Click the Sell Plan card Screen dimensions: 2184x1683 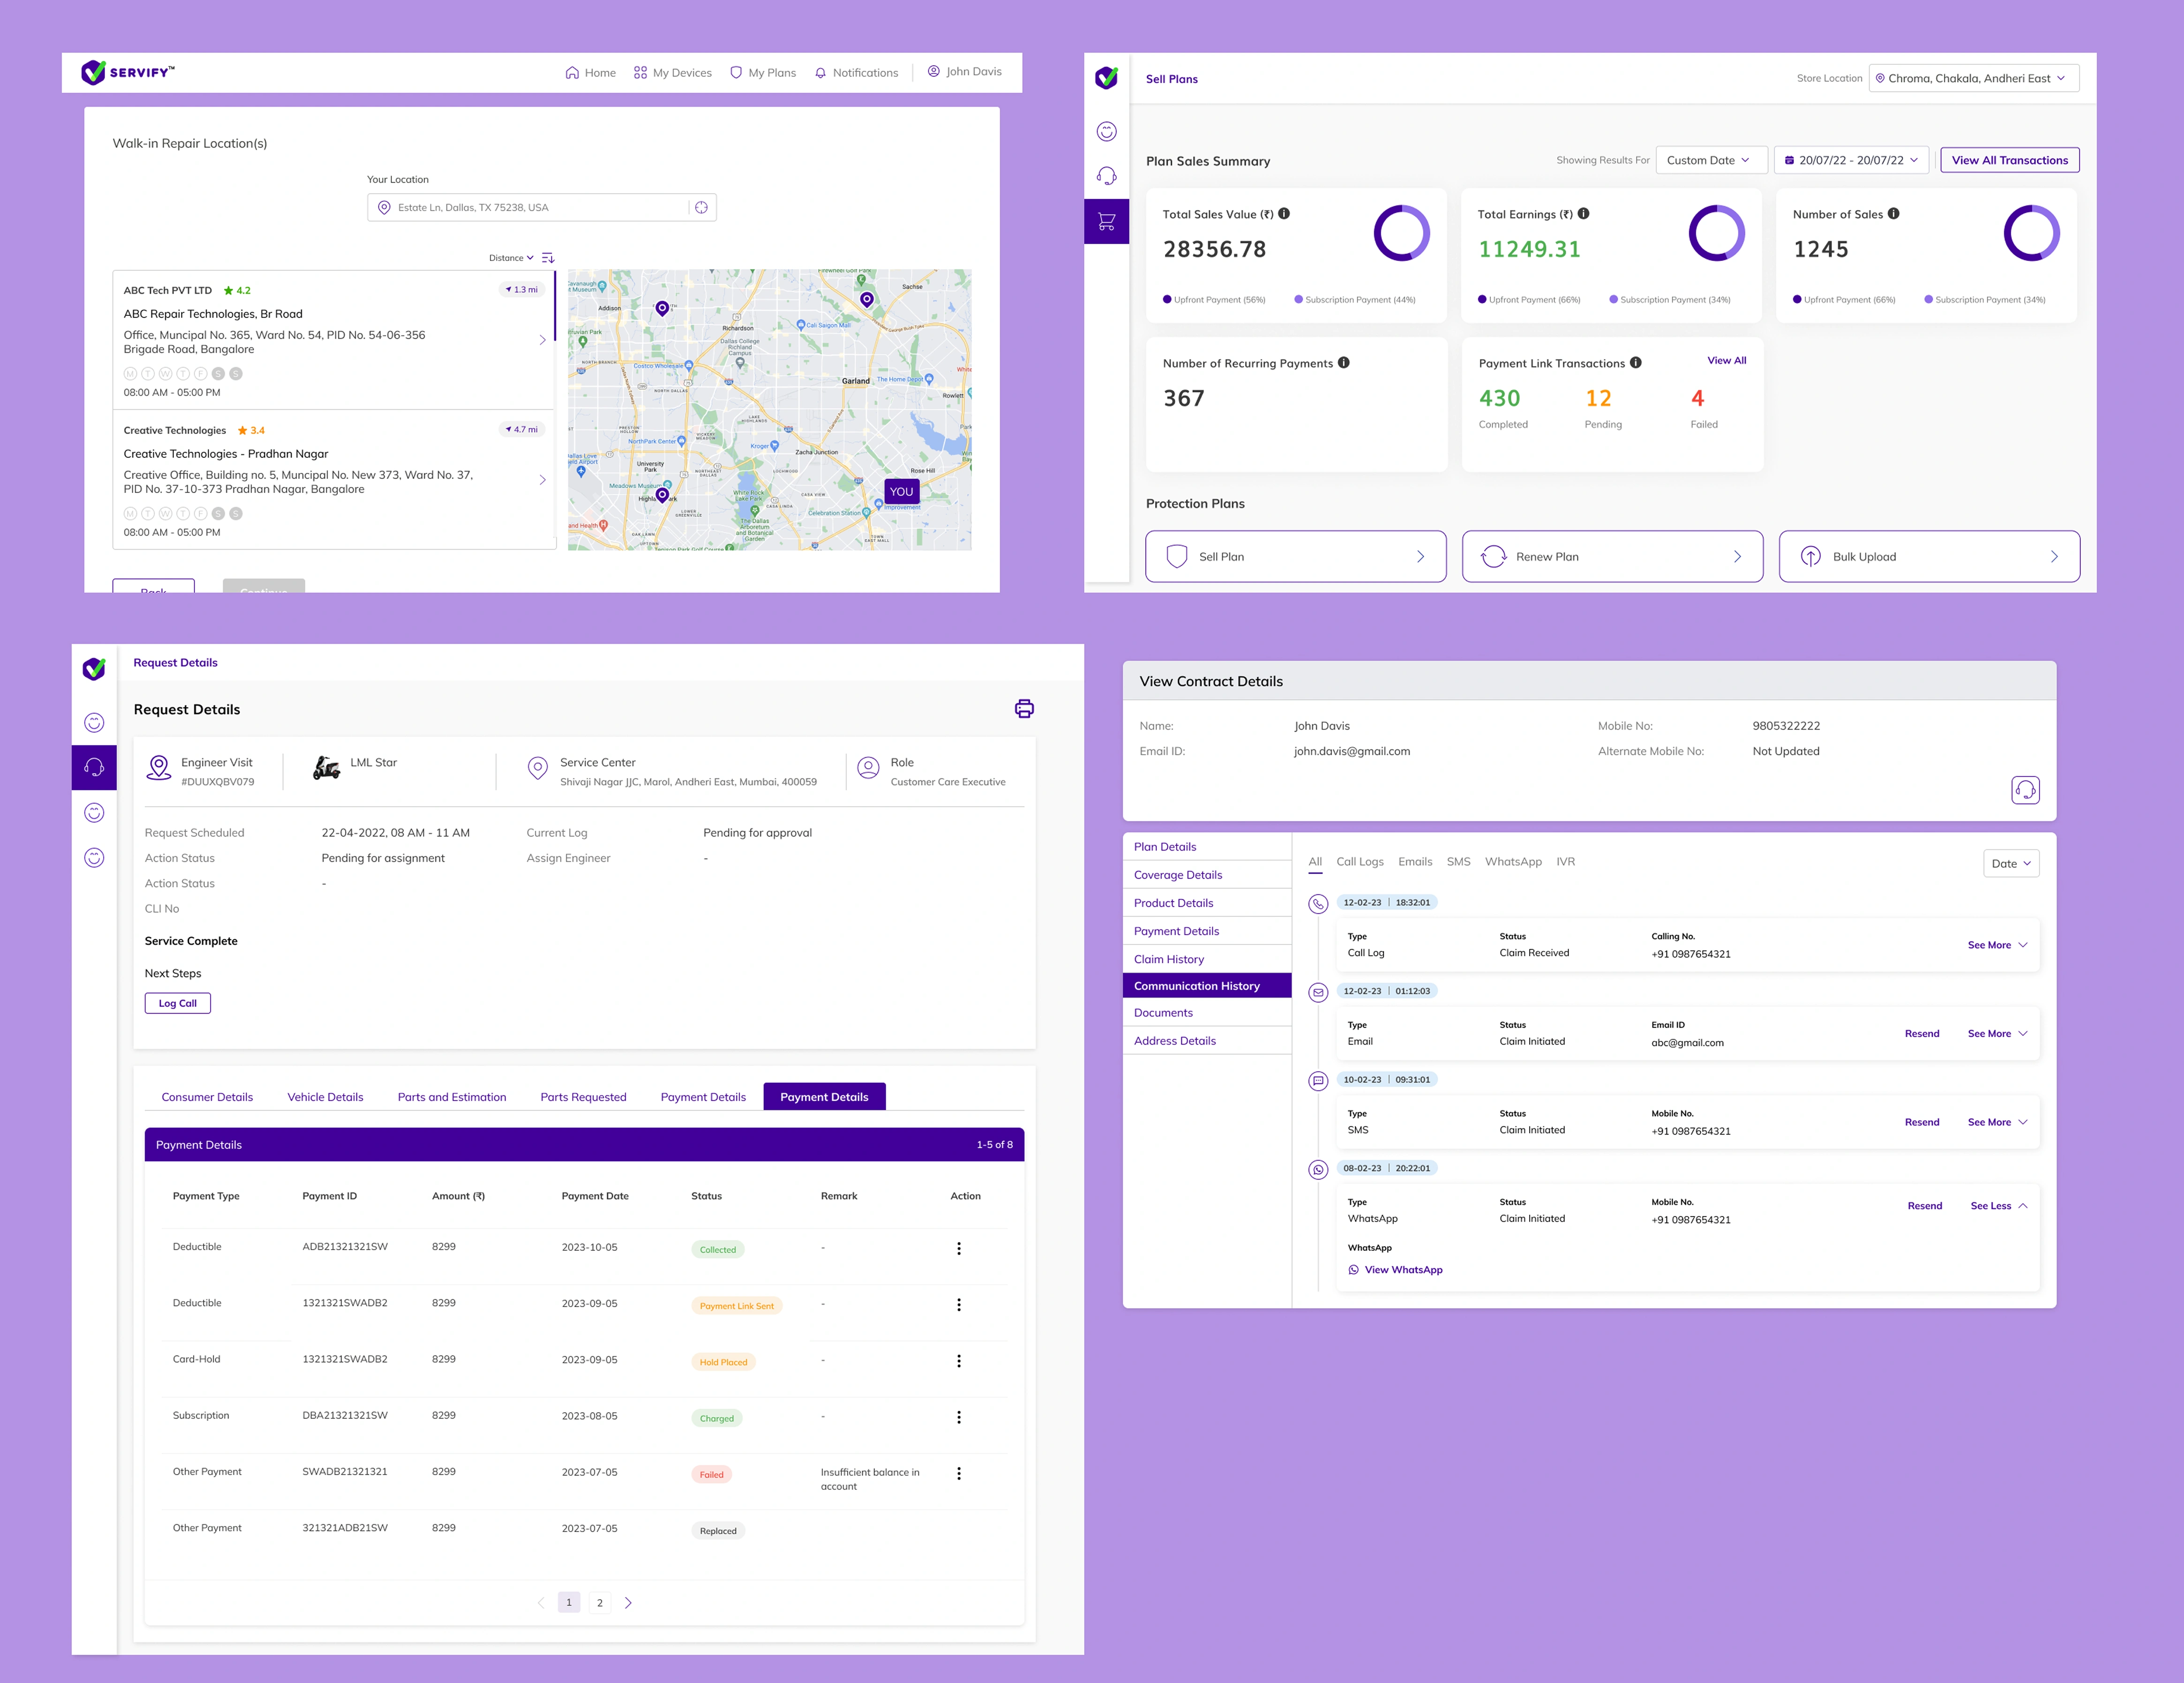pos(1296,557)
